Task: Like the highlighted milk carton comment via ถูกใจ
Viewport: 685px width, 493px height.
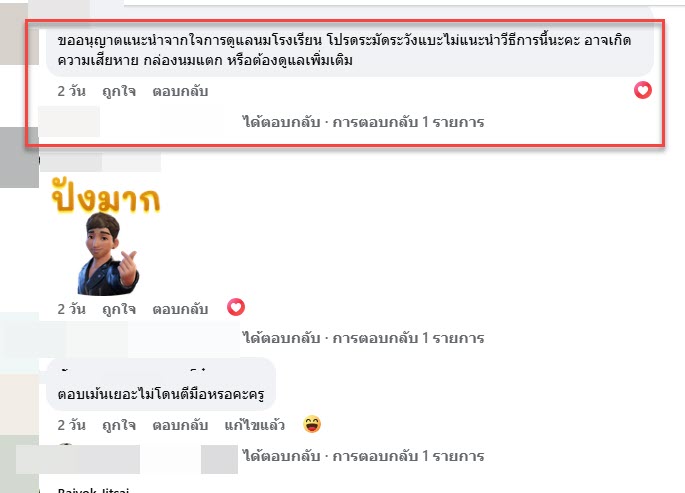Action: click(x=119, y=91)
